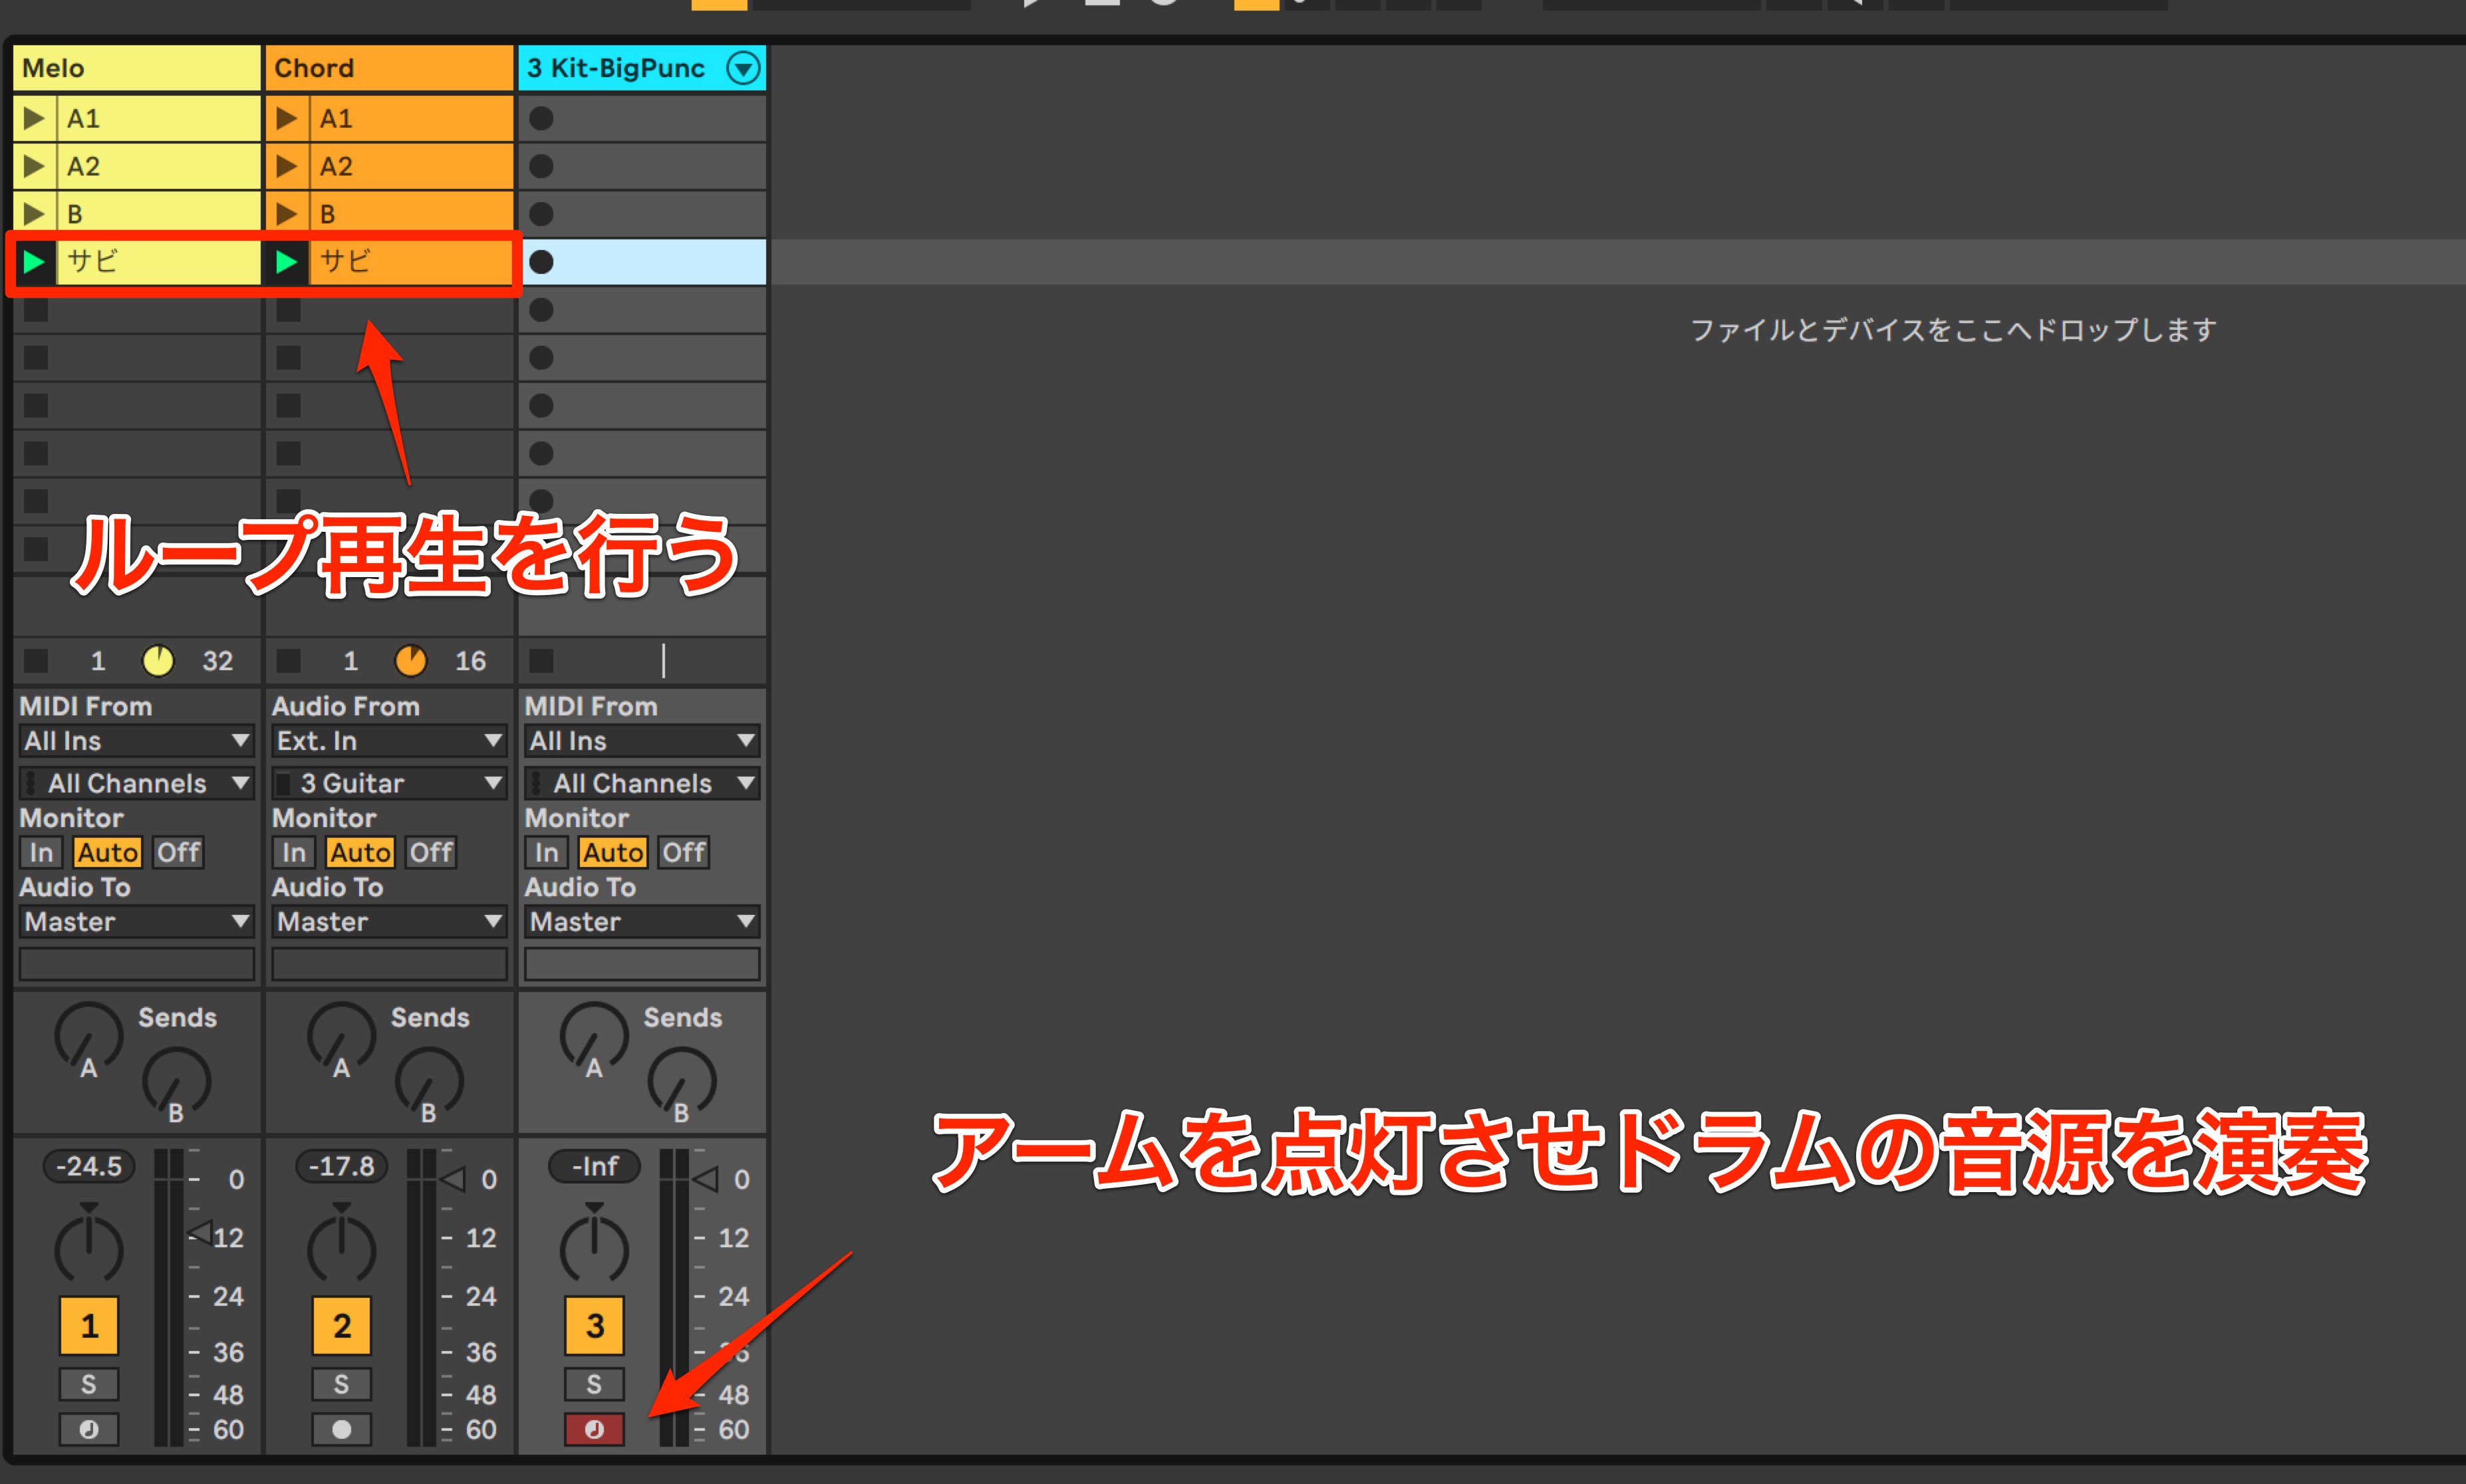Viewport: 2466px width, 1484px height.
Task: Solo the Melo track
Action: pyautogui.click(x=89, y=1384)
